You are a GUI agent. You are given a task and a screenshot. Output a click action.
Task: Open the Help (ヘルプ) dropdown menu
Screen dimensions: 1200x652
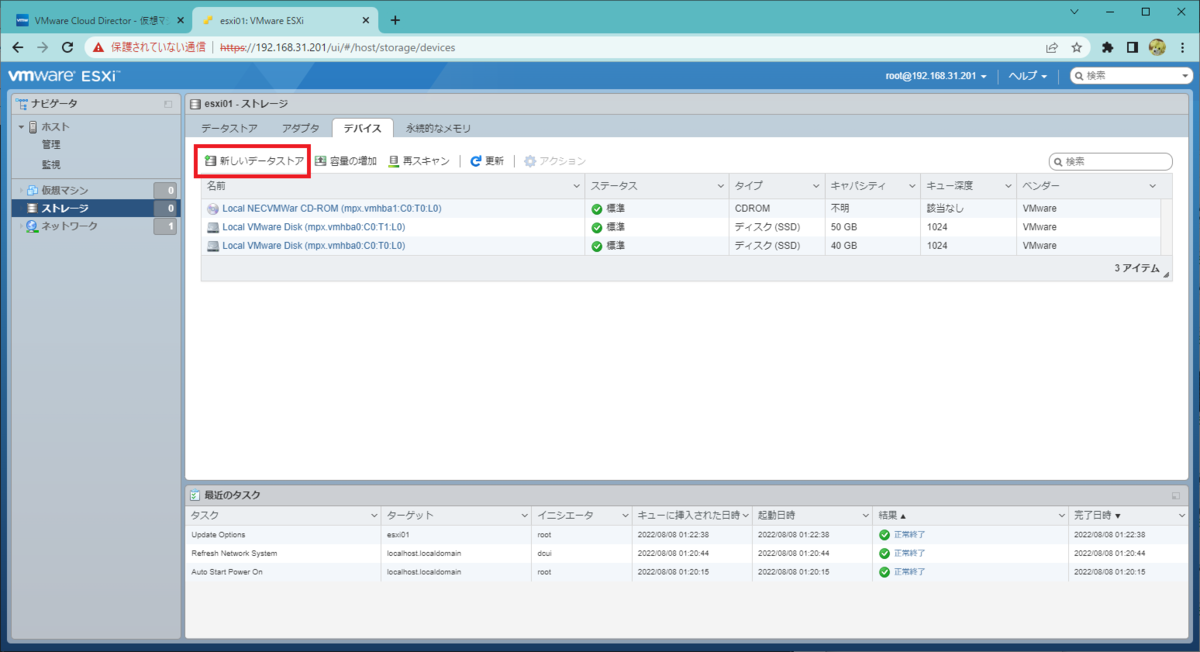1028,76
